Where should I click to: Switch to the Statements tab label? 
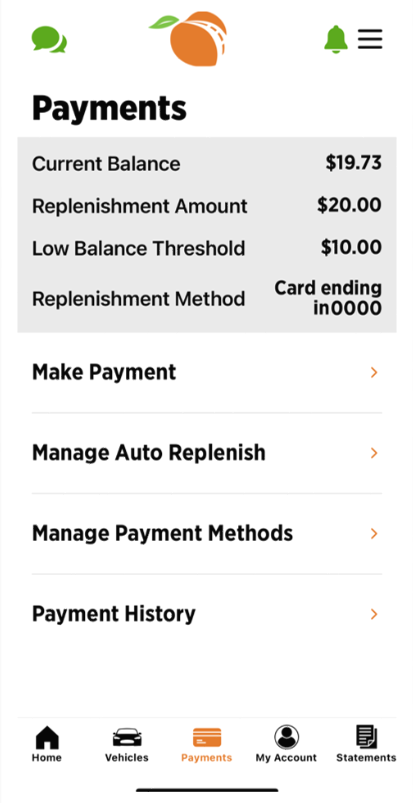pos(366,757)
